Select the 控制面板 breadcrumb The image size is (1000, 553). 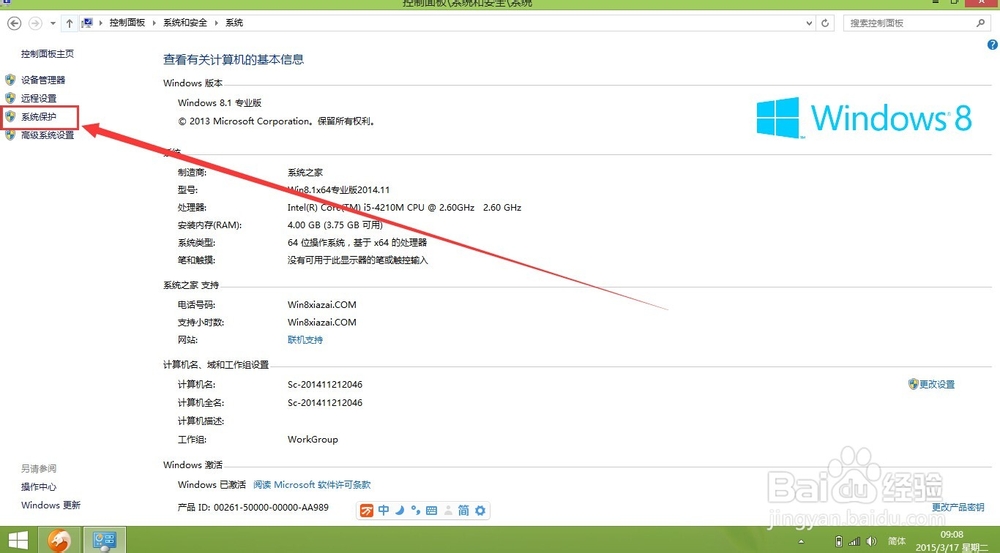pyautogui.click(x=127, y=23)
